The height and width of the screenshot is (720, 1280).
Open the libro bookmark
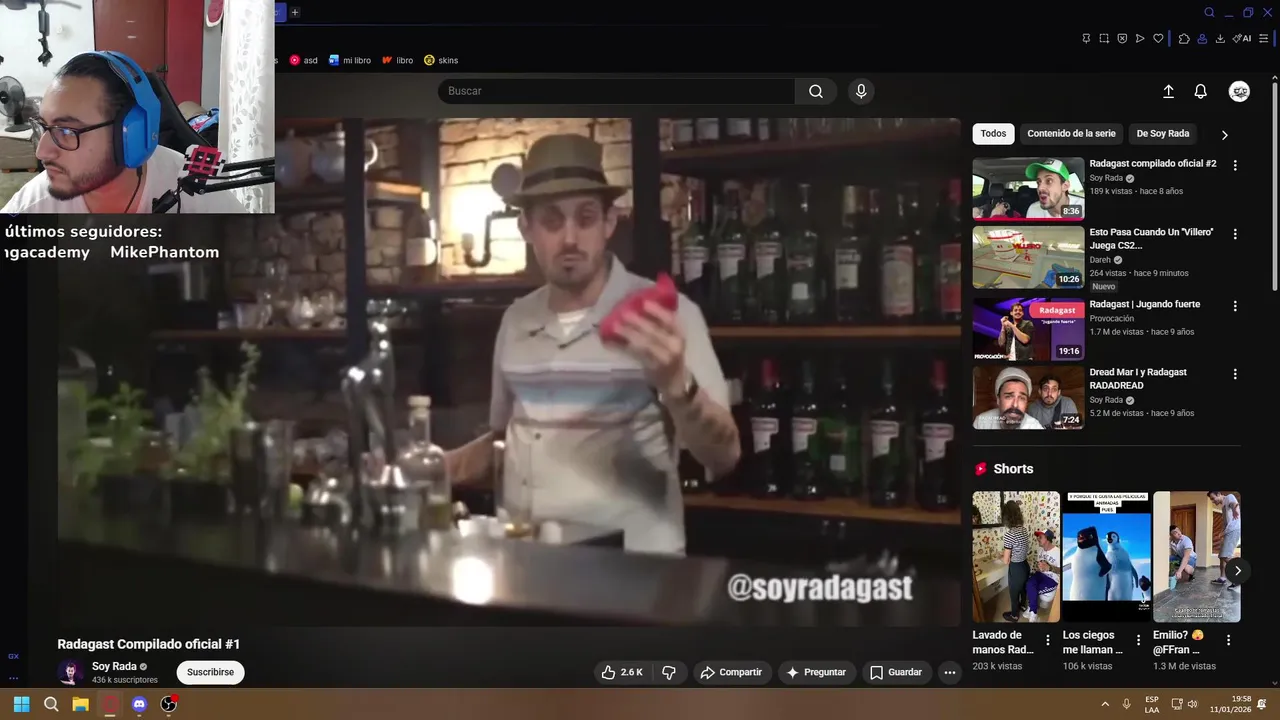click(x=397, y=60)
